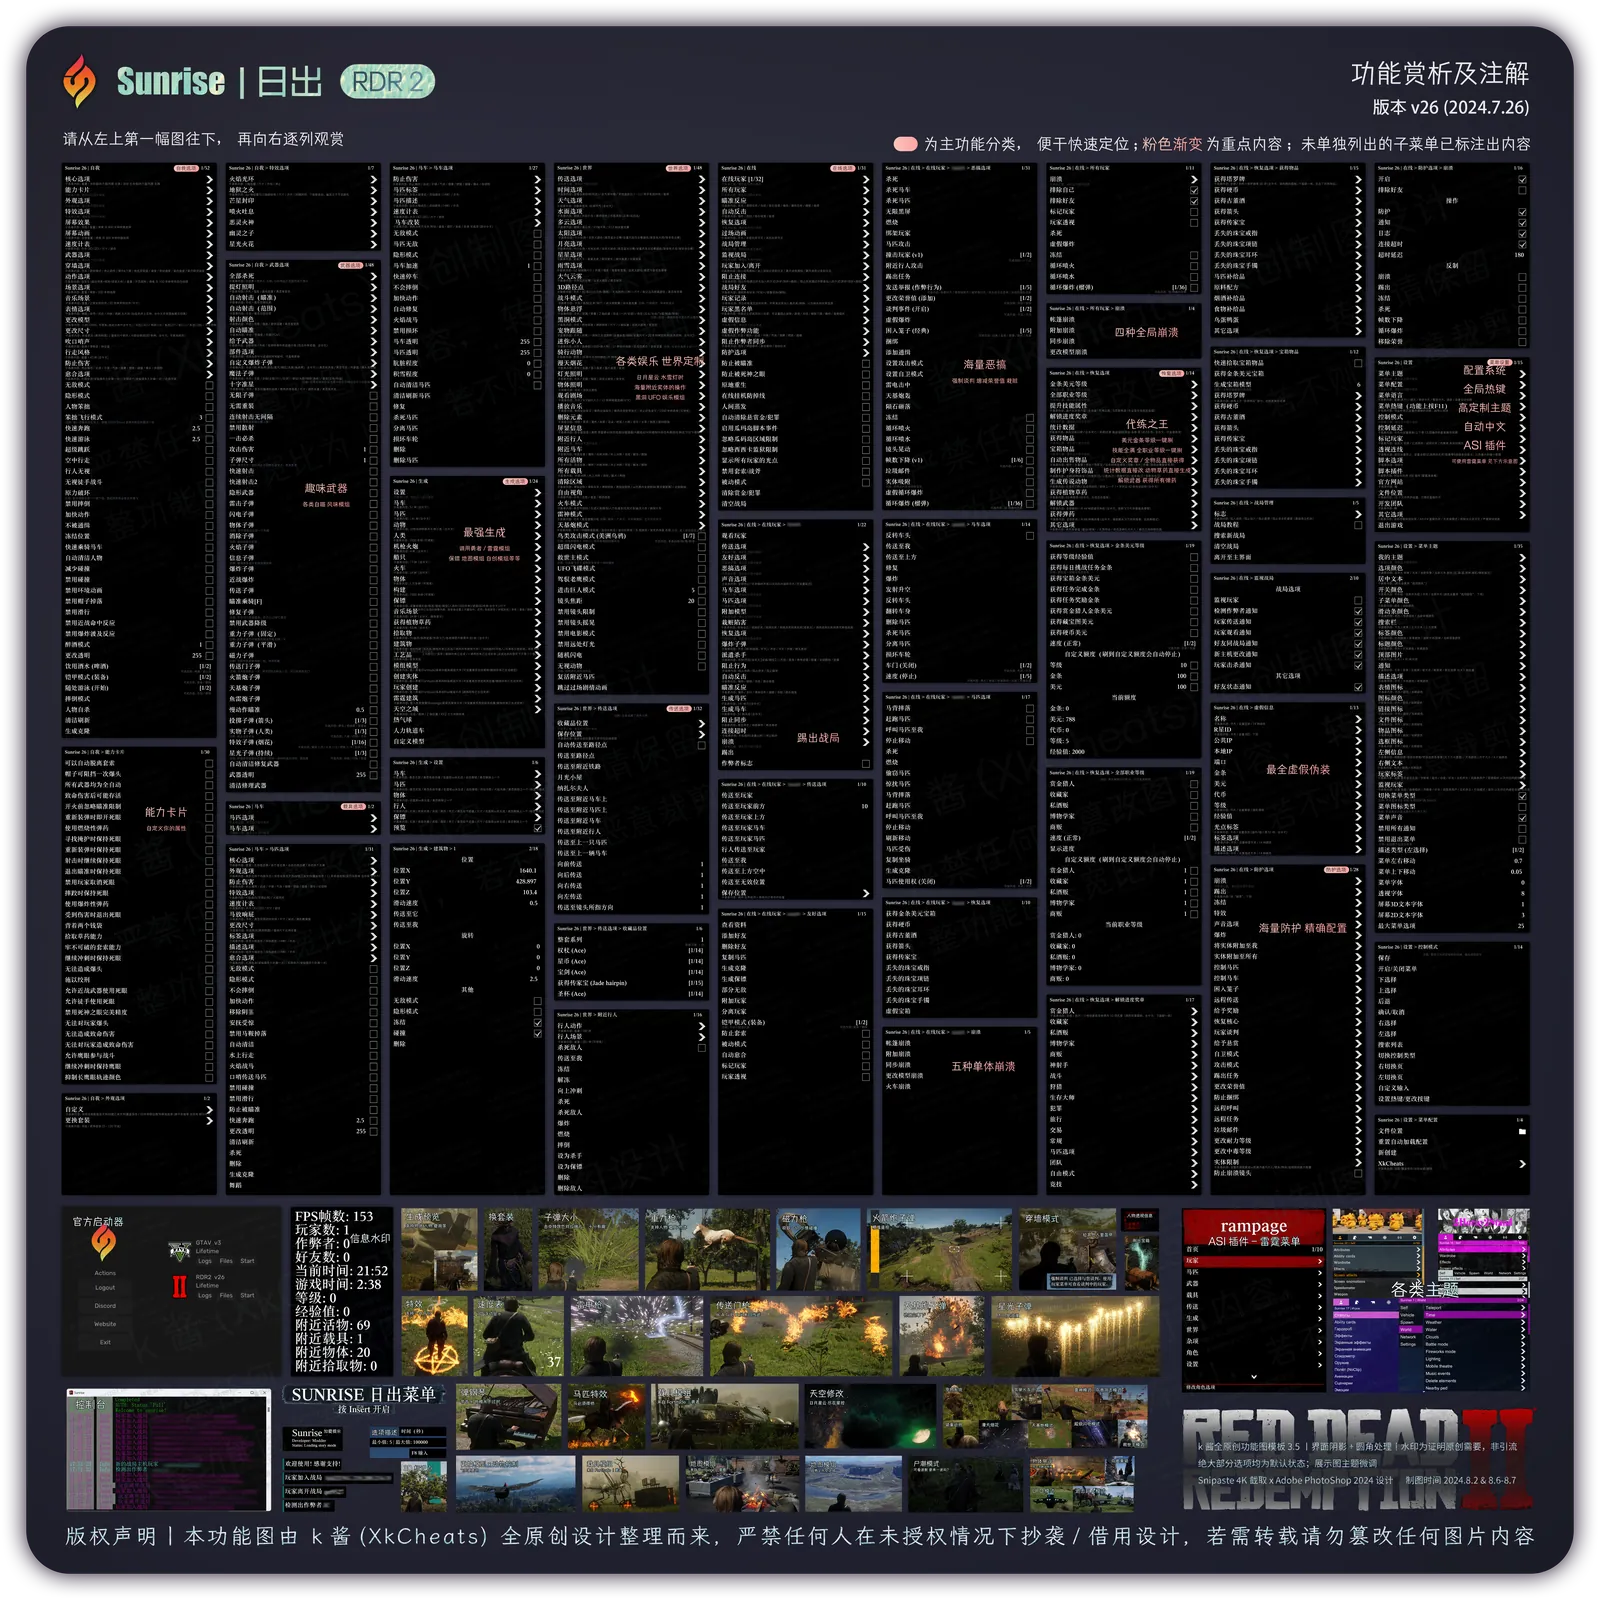Open Logs for GTAV v3
Viewport: 1600px width, 1600px height.
204,1261
